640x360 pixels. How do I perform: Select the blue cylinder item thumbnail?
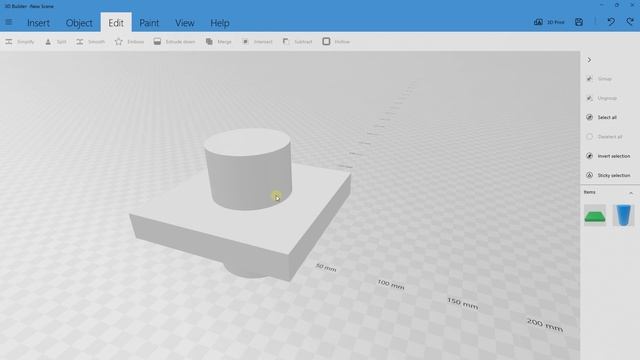623,216
